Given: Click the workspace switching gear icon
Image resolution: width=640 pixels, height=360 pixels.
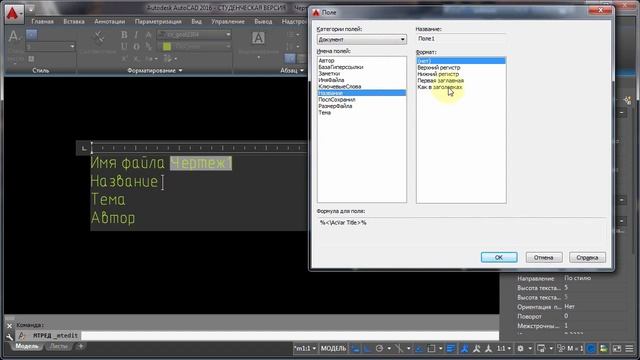Looking at the screenshot, I should [520, 349].
